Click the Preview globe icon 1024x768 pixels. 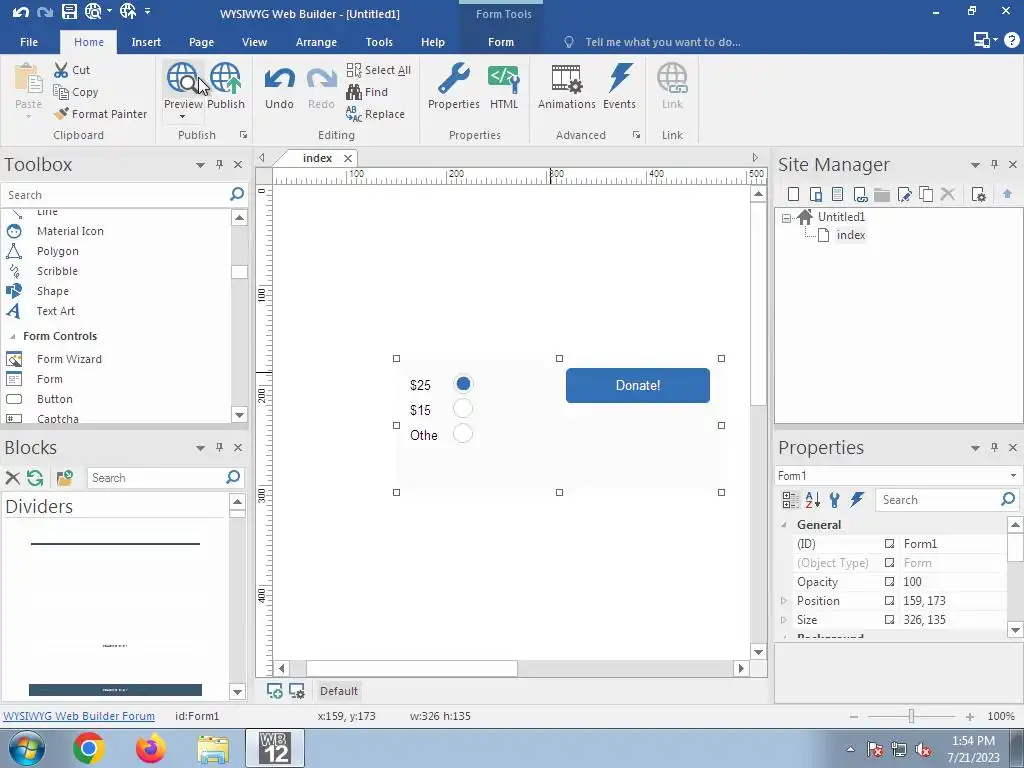[x=182, y=78]
